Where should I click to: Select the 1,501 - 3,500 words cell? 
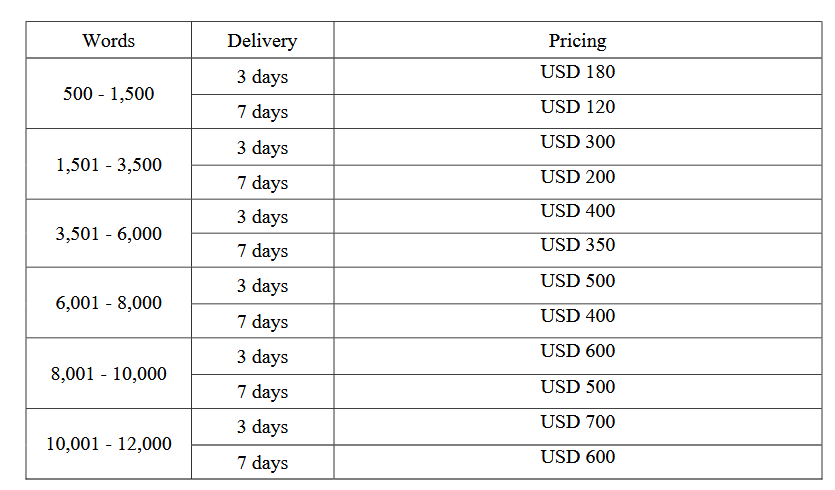[x=109, y=165]
